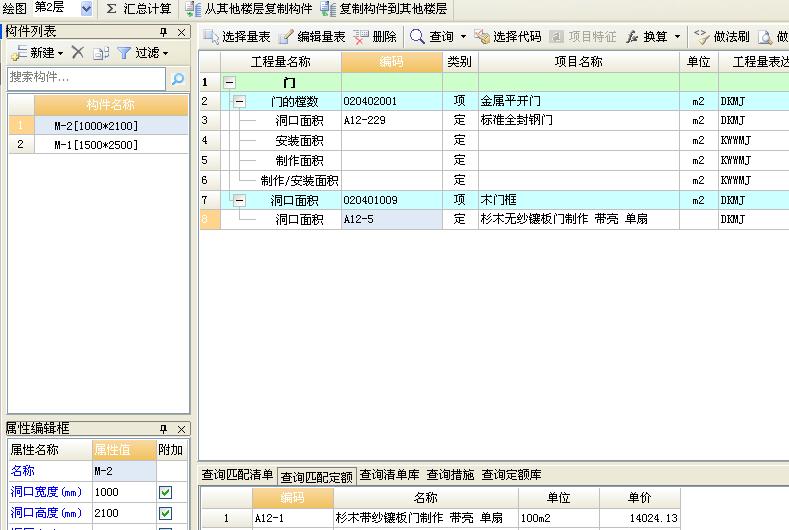Collapse the 木门框 row expander
The image size is (789, 530).
tap(240, 201)
